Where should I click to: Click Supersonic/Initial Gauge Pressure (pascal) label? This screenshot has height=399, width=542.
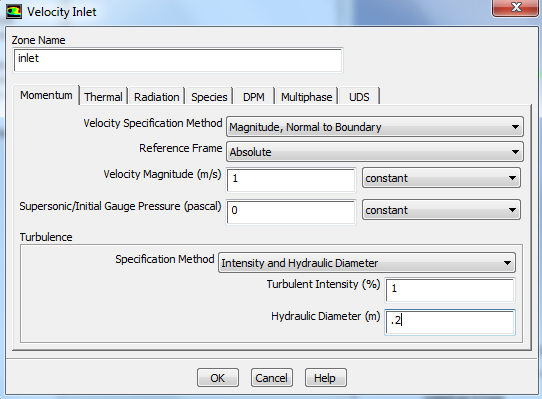[120, 206]
